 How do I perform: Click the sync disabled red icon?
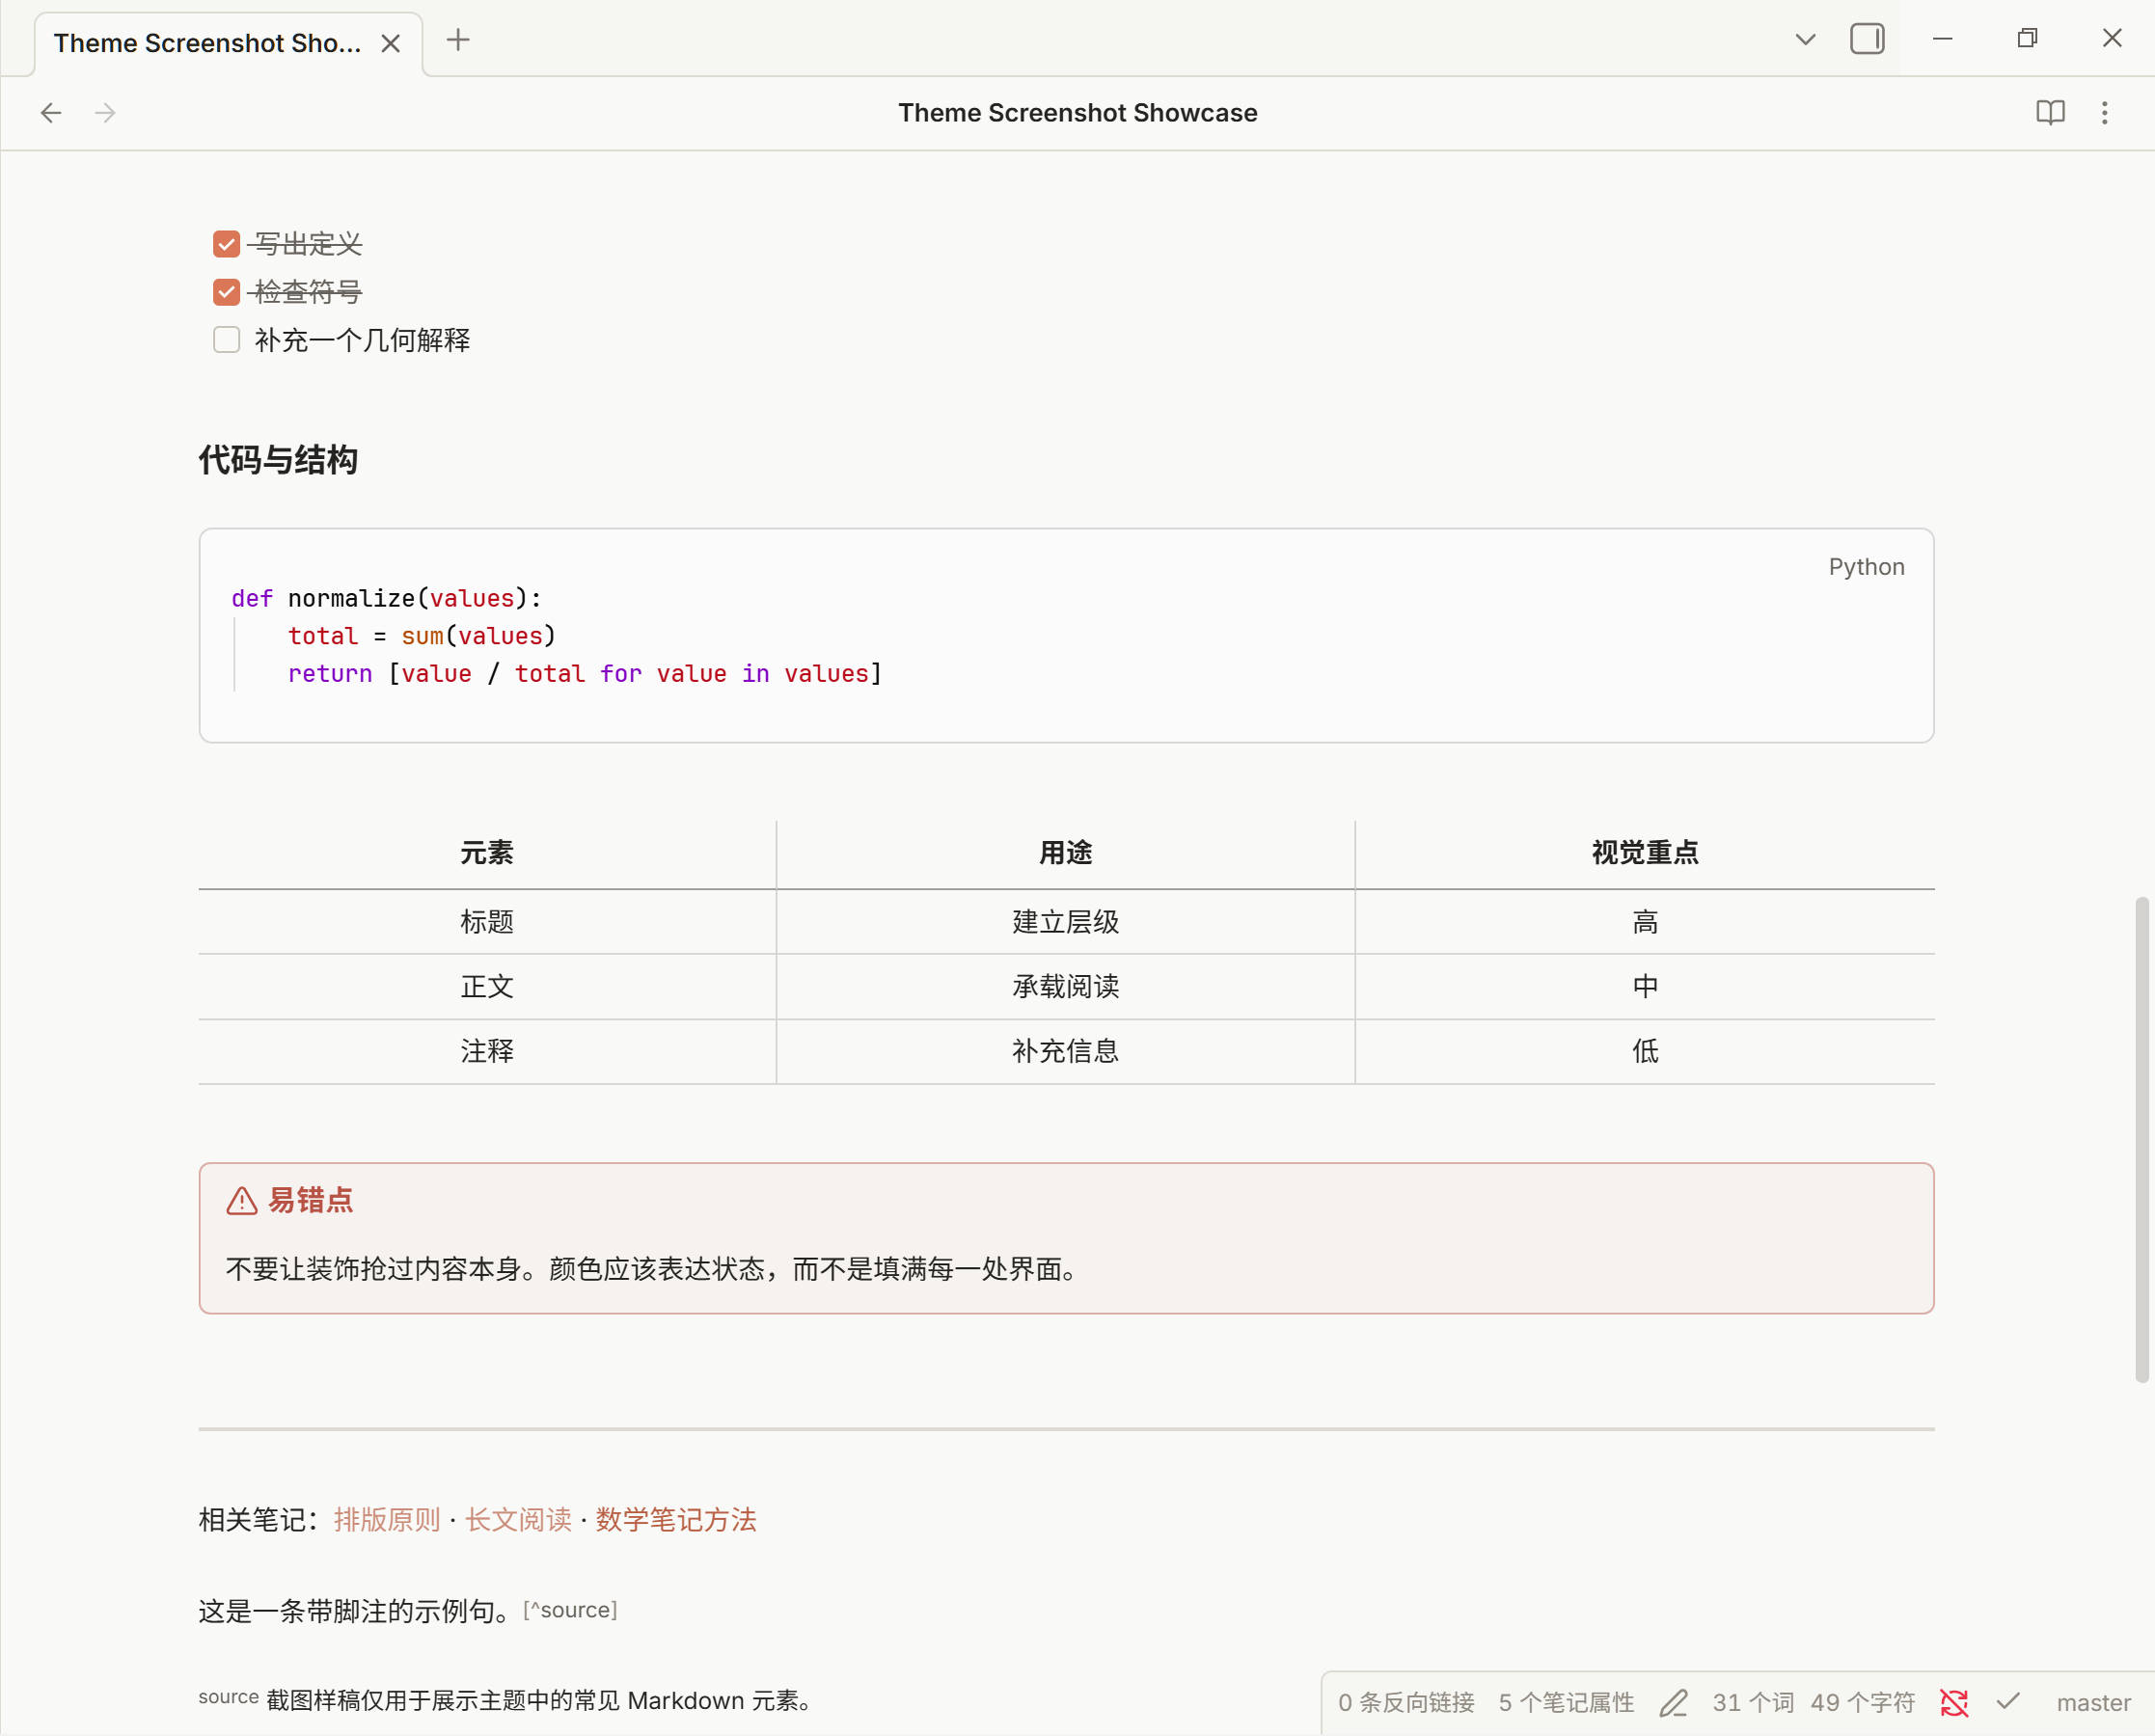pos(1954,1702)
